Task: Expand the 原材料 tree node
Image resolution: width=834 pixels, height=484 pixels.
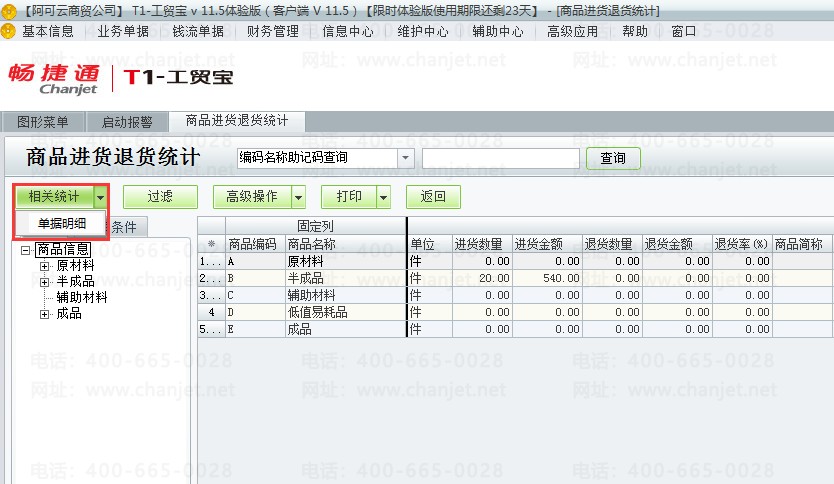Action: (45, 266)
